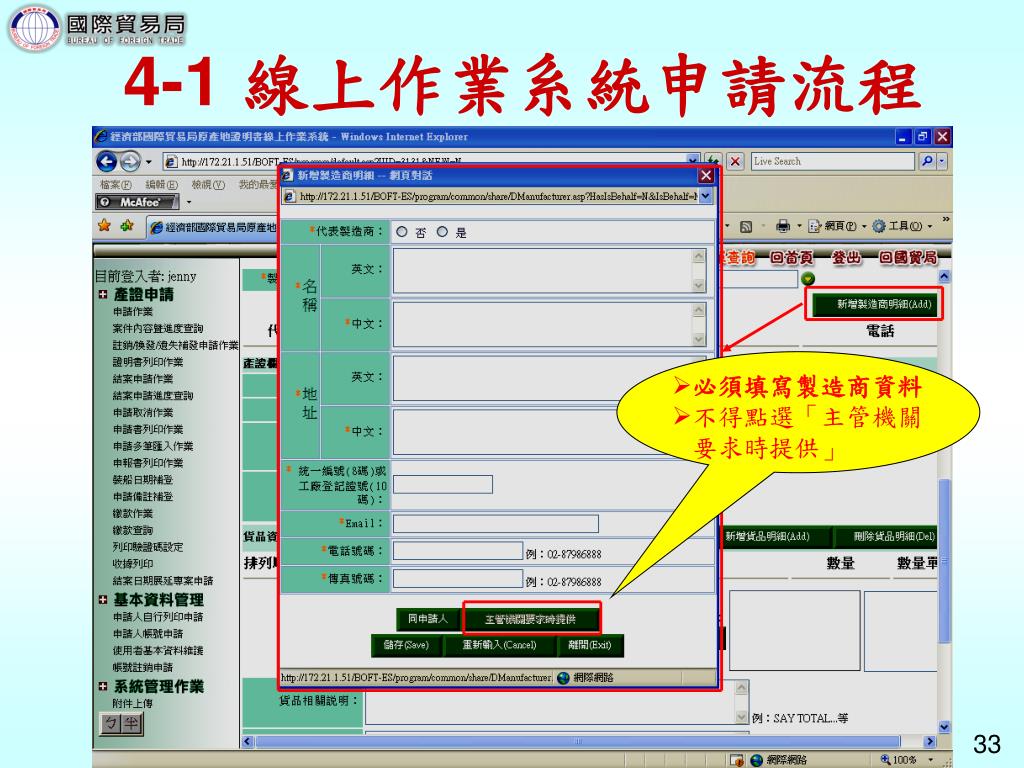
Task: Click the 名稱 中文 text area
Action: pyautogui.click(x=543, y=324)
